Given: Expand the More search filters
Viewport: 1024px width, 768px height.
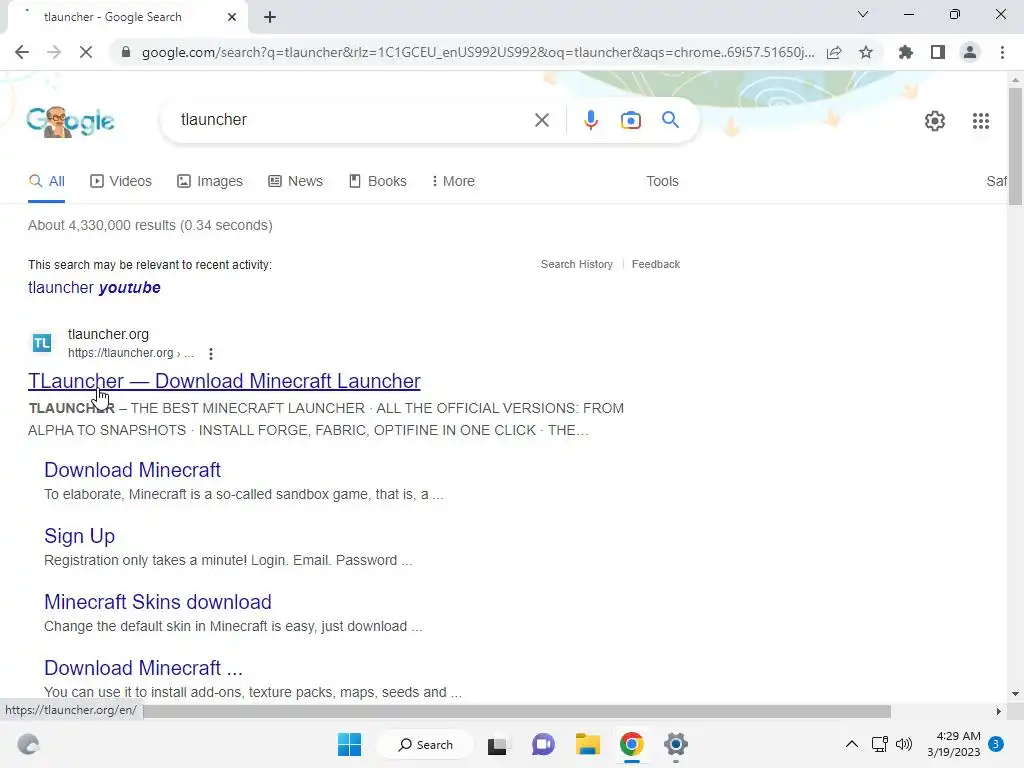Looking at the screenshot, I should pyautogui.click(x=453, y=182).
